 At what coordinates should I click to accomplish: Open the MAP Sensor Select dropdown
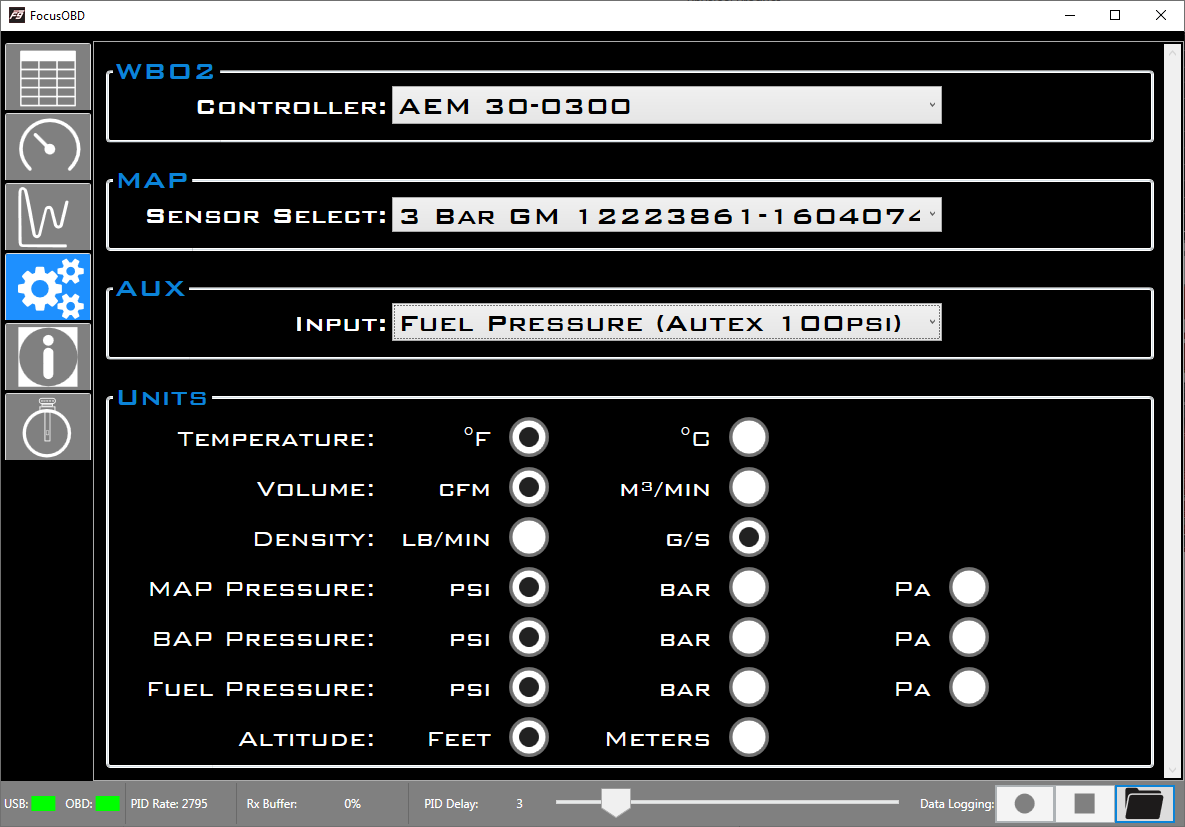point(667,215)
